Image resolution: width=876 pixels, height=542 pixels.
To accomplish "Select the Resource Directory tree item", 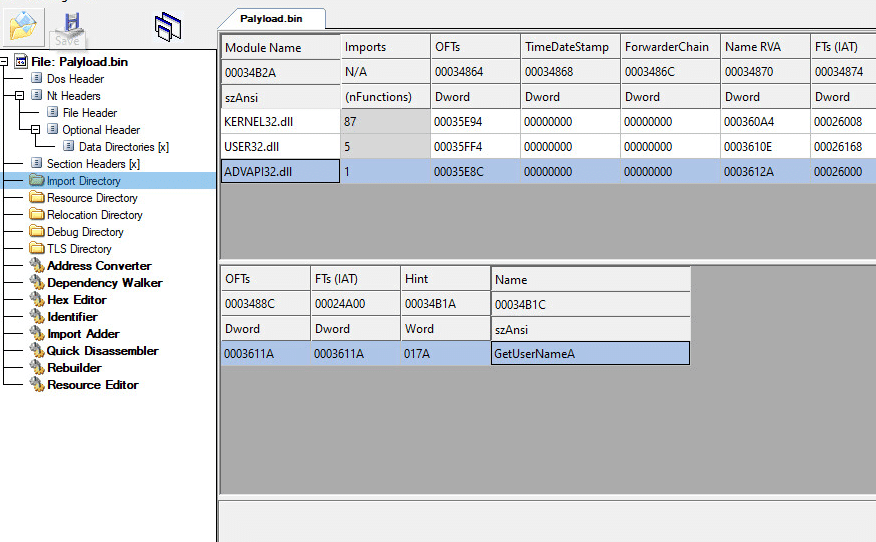I will [x=92, y=198].
